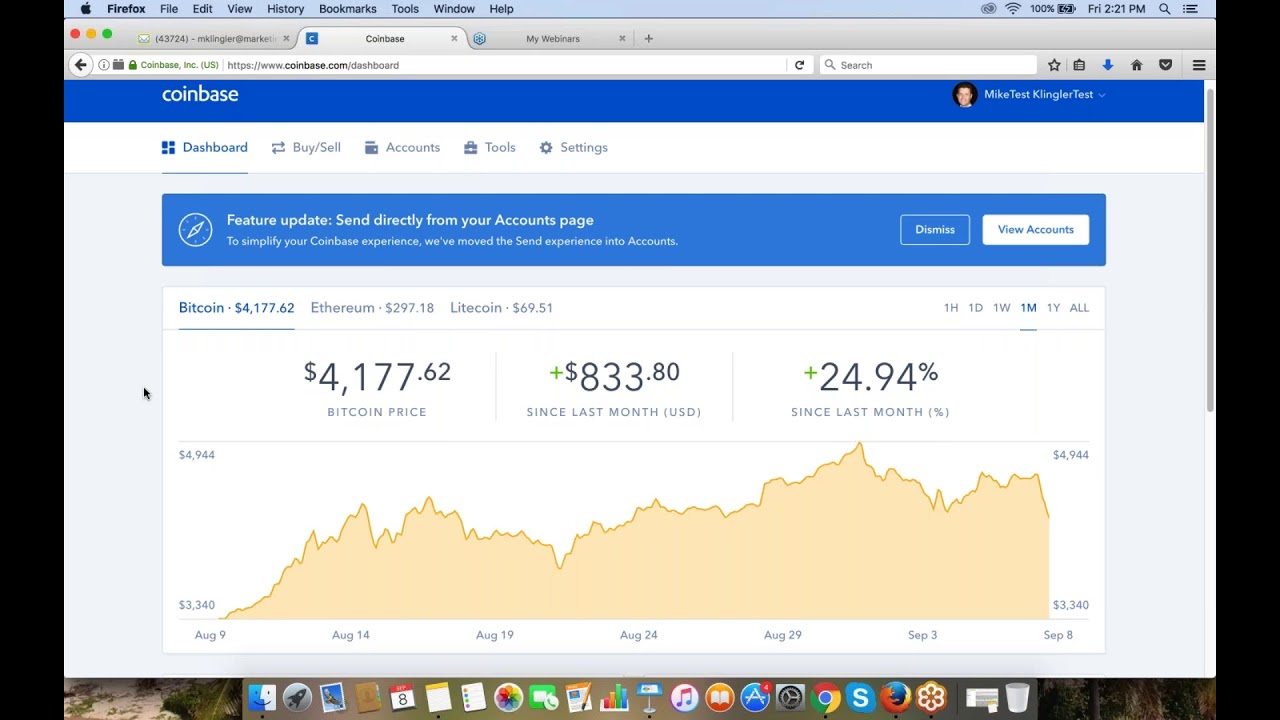This screenshot has width=1280, height=720.
Task: Open the View menu
Action: (x=240, y=9)
